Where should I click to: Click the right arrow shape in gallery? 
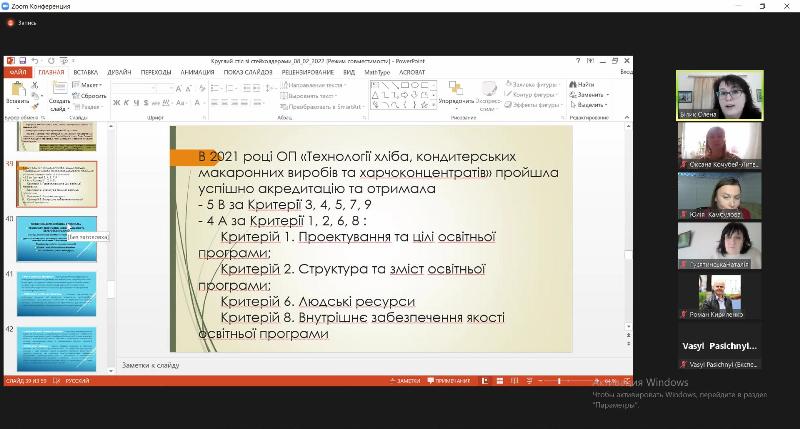click(405, 95)
